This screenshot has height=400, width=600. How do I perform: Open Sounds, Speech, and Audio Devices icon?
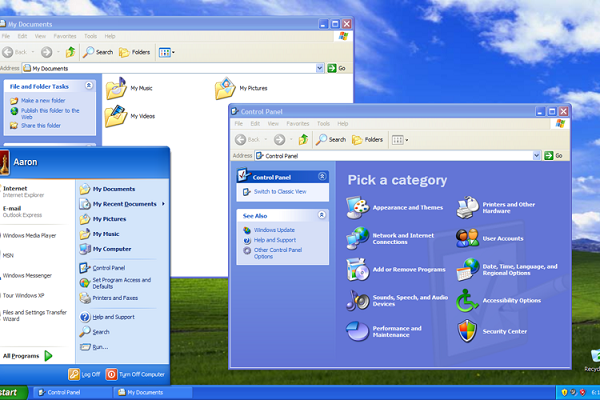click(x=357, y=300)
